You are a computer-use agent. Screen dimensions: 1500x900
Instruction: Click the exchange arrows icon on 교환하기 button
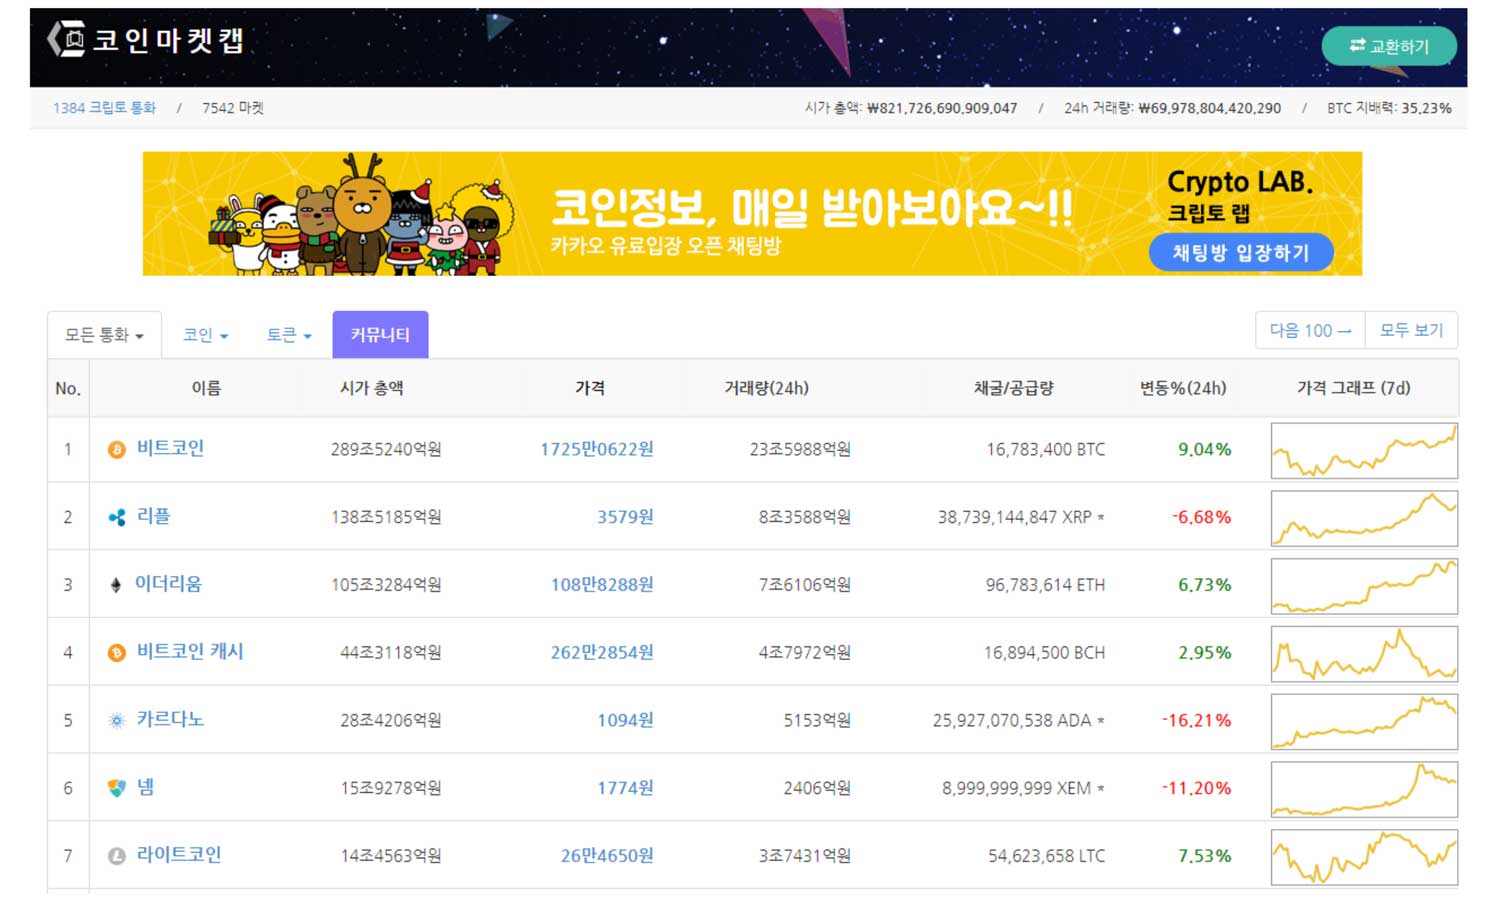pyautogui.click(x=1357, y=46)
